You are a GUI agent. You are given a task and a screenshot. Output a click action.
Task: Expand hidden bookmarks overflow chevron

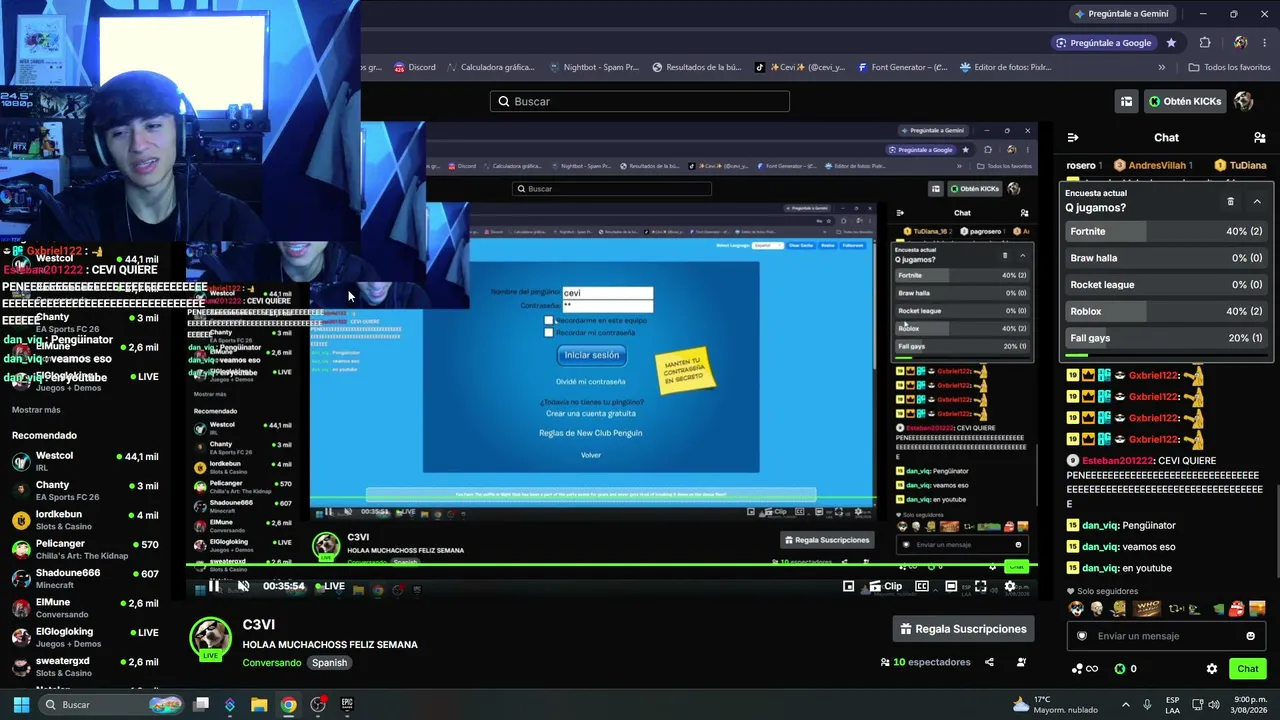(x=1162, y=67)
